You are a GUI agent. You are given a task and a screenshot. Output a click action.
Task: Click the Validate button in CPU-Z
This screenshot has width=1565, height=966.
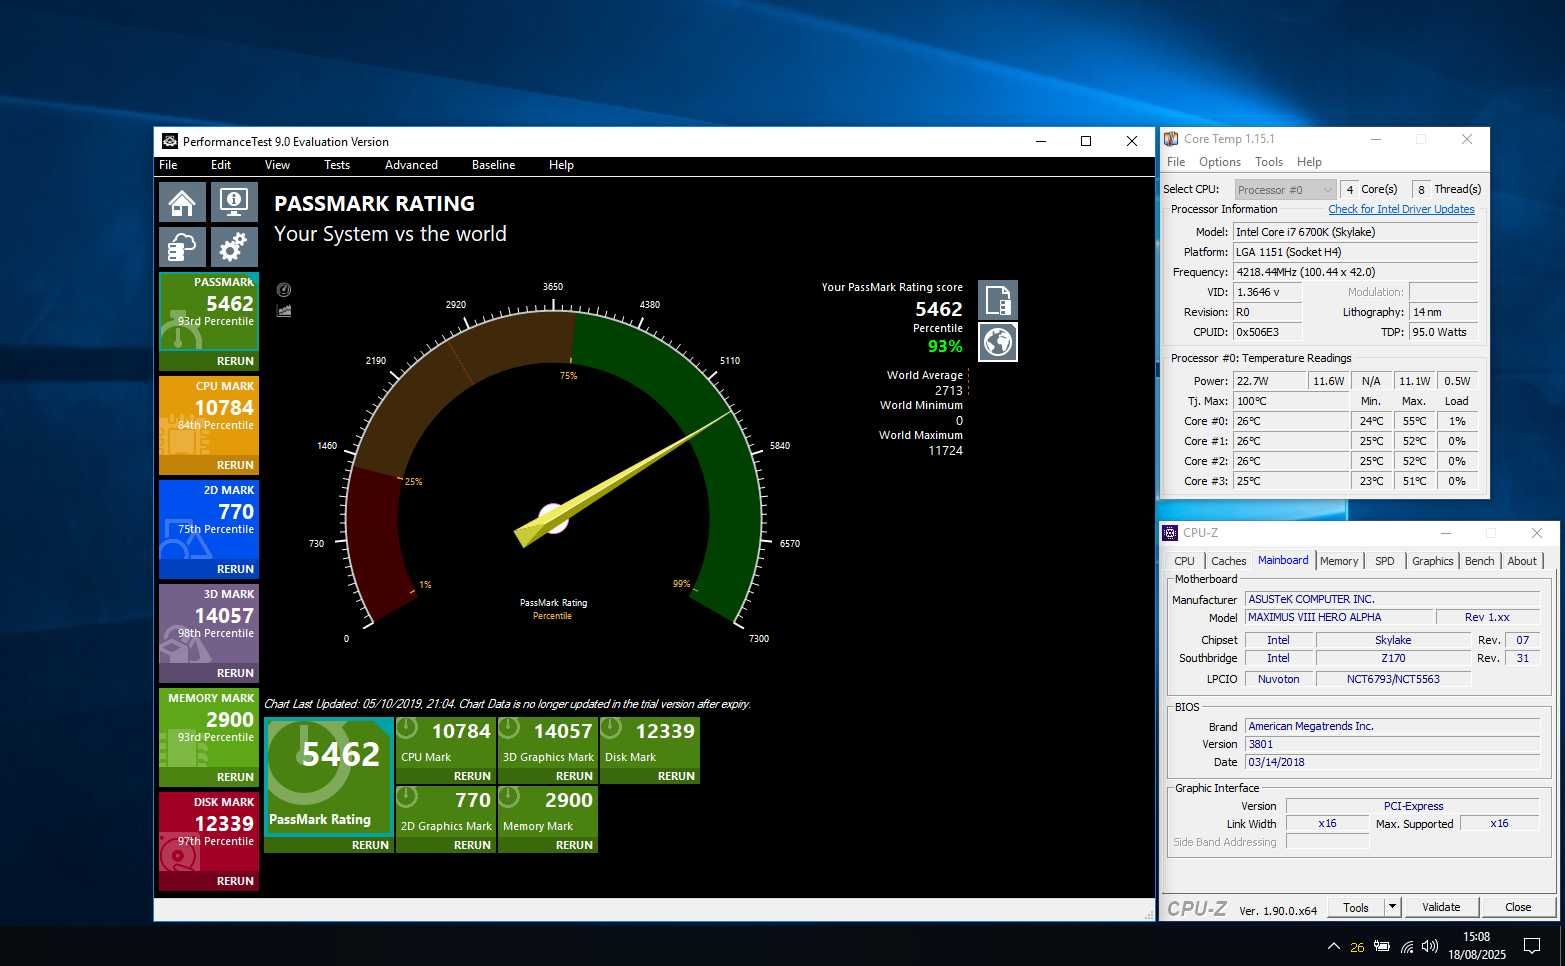click(x=1441, y=907)
